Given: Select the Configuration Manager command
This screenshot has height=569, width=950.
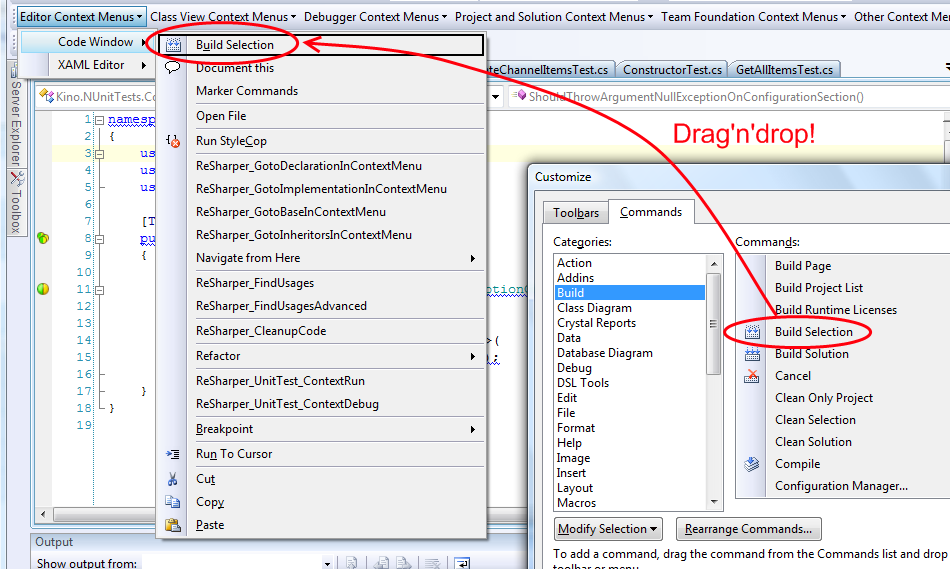Looking at the screenshot, I should coord(841,486).
